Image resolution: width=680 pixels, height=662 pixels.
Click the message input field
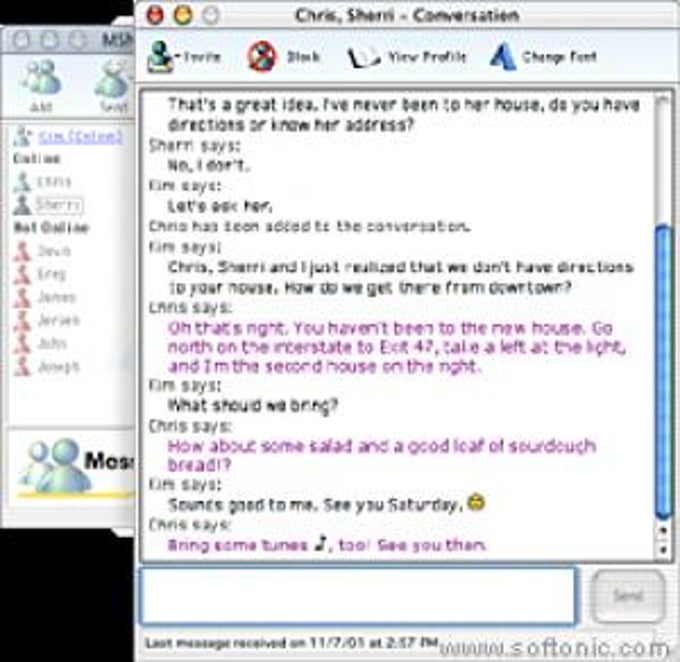[x=358, y=596]
